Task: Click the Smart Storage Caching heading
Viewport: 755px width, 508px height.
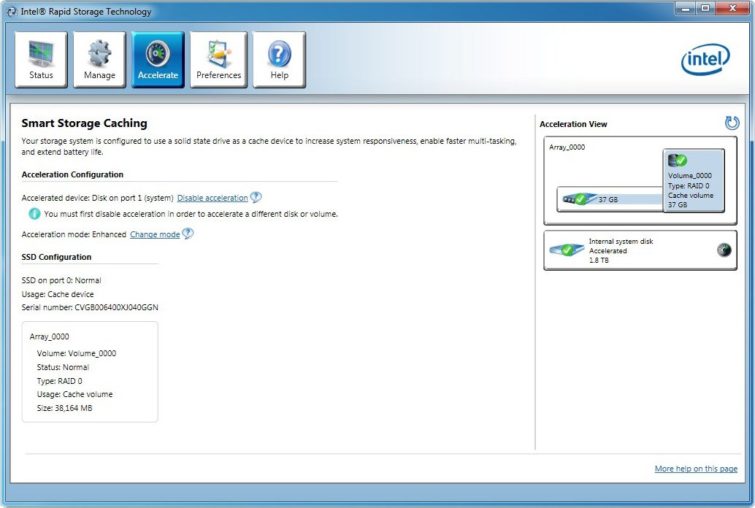Action: point(84,123)
